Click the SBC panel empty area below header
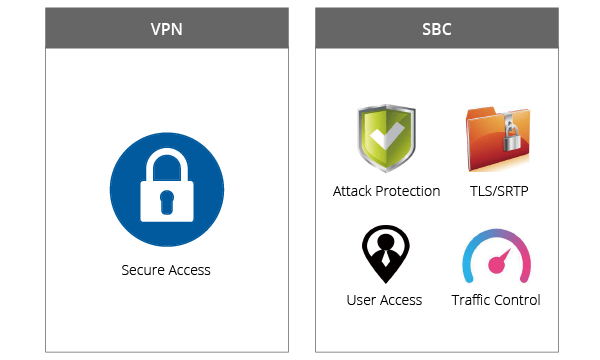The height and width of the screenshot is (360, 600). tap(437, 75)
